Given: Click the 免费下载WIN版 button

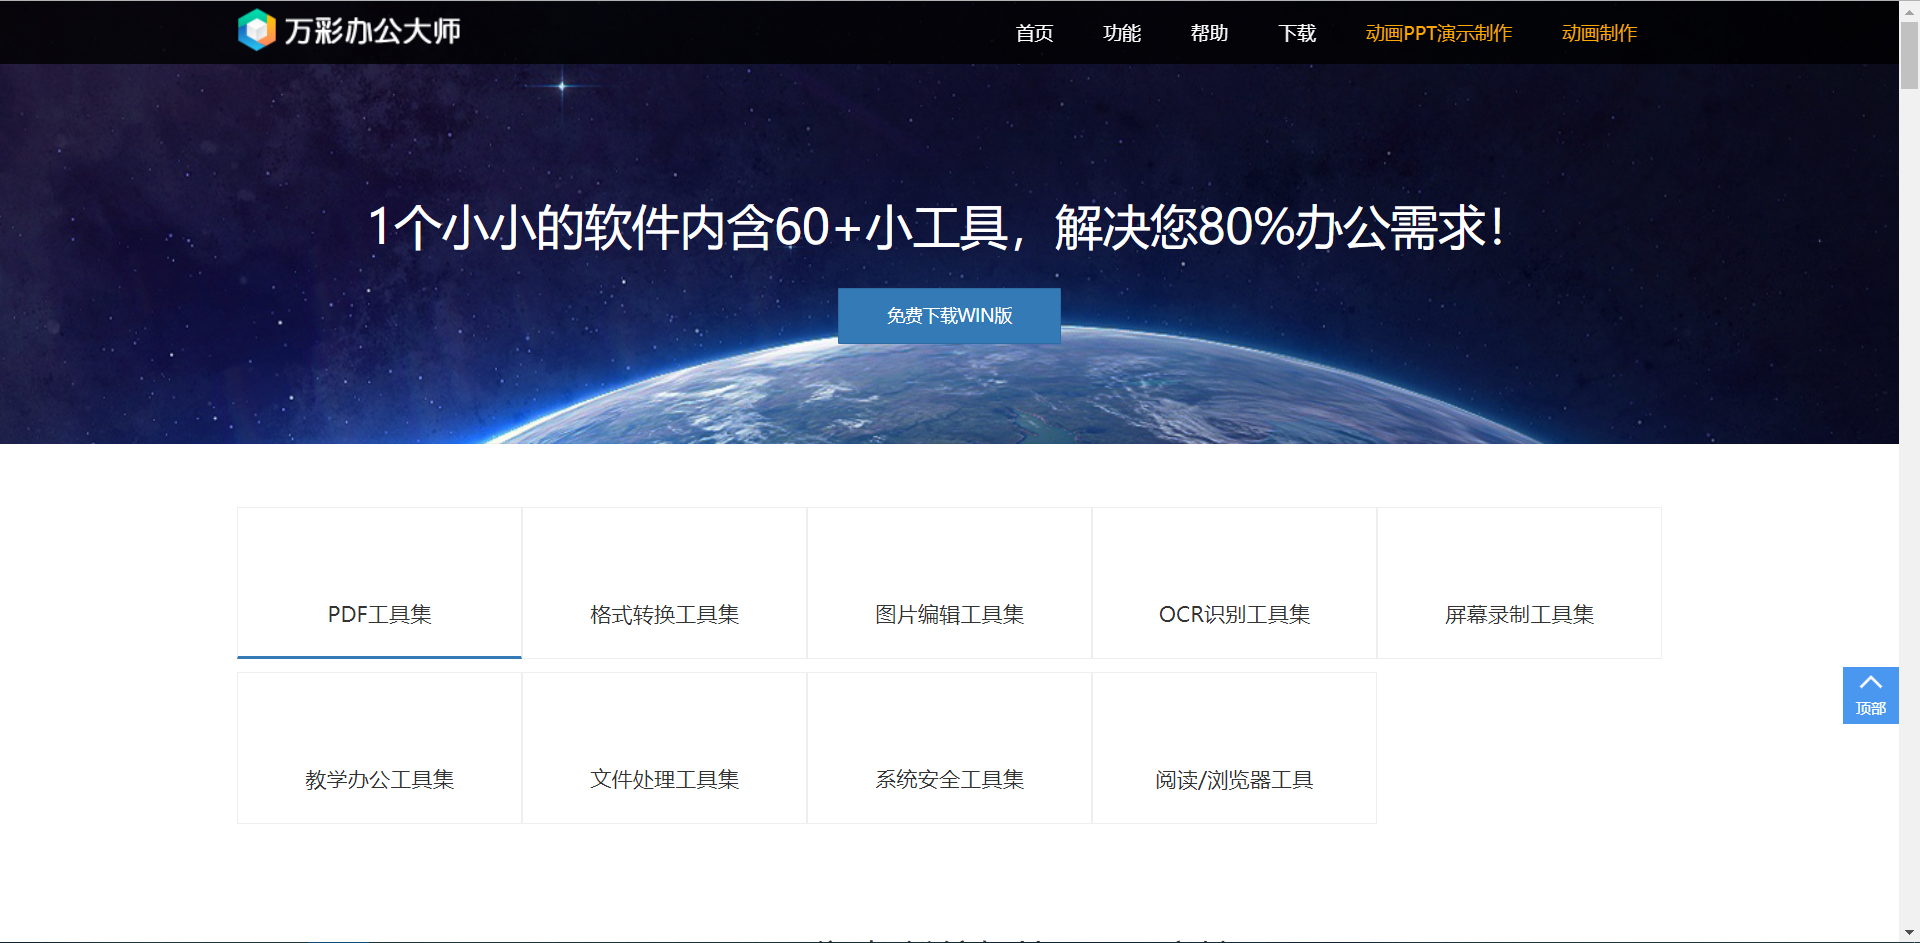Looking at the screenshot, I should (949, 316).
